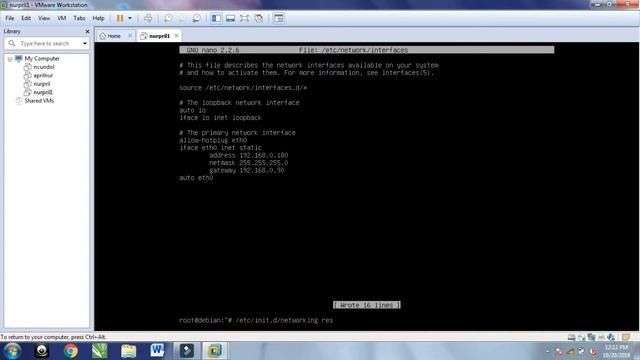The height and width of the screenshot is (360, 640).
Task: Open the snapshot manager icon
Action: click(196, 18)
